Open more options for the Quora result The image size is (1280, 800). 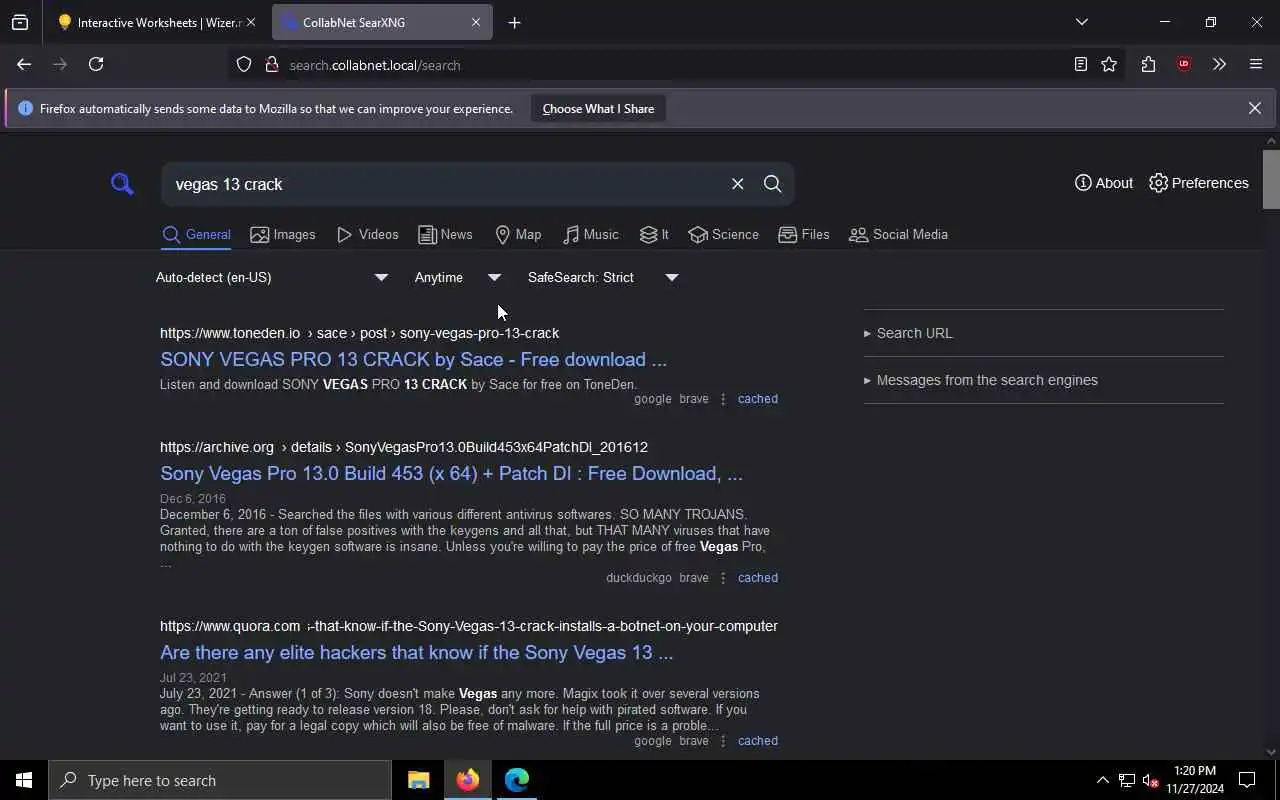tap(723, 741)
